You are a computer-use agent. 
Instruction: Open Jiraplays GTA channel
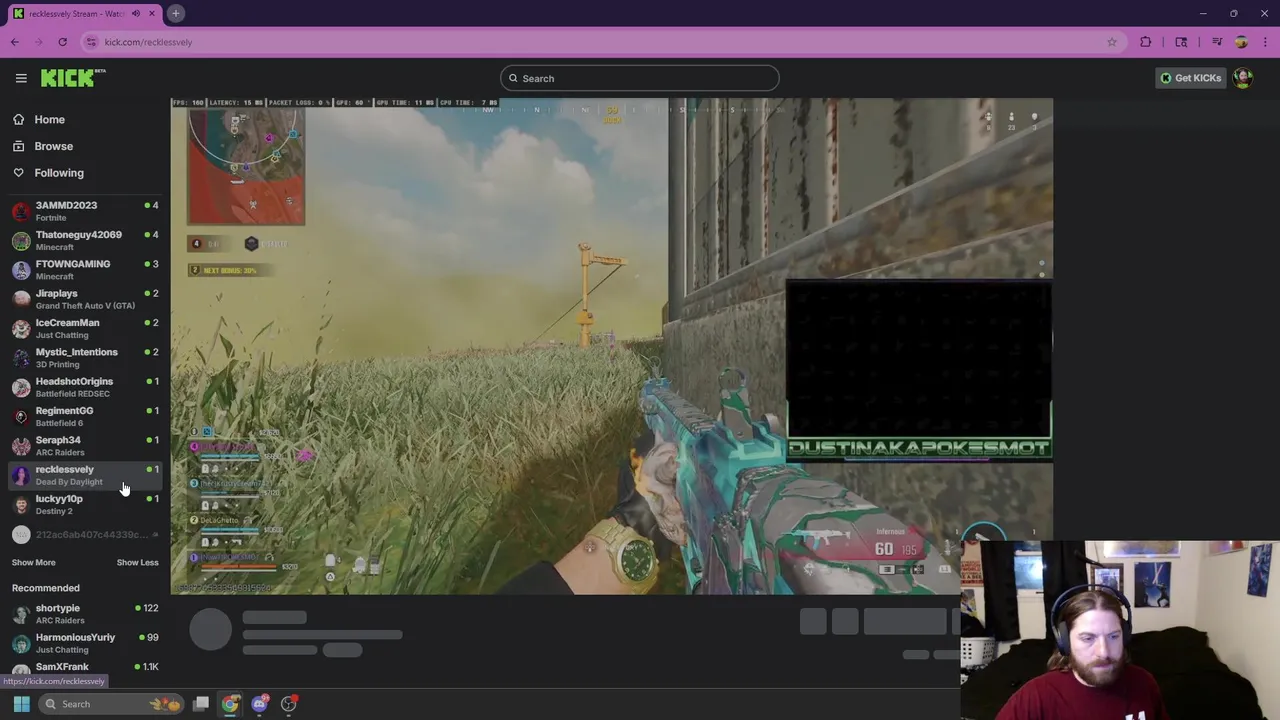85,299
